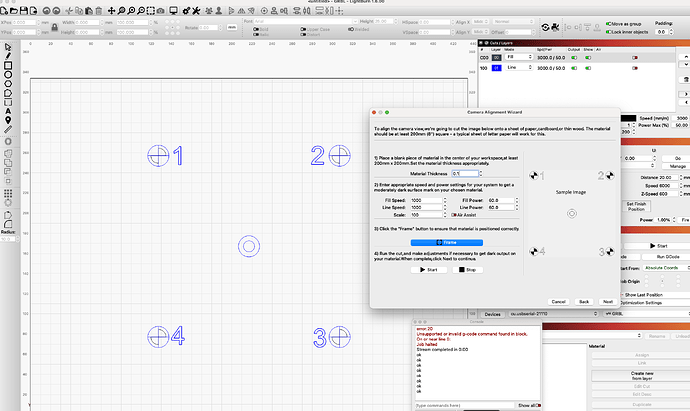Open the 100 layer Mode dropdown (Line)

click(x=519, y=68)
